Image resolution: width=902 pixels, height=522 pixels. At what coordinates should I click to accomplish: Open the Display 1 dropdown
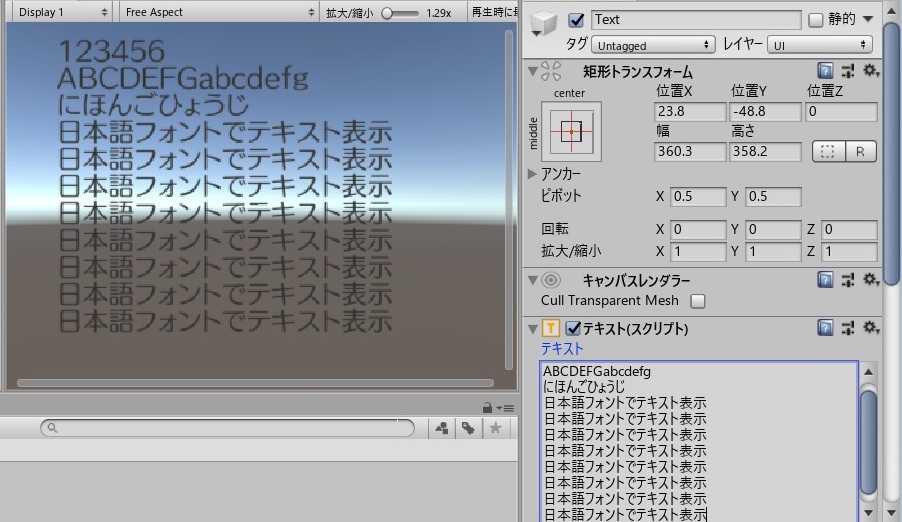coord(62,12)
